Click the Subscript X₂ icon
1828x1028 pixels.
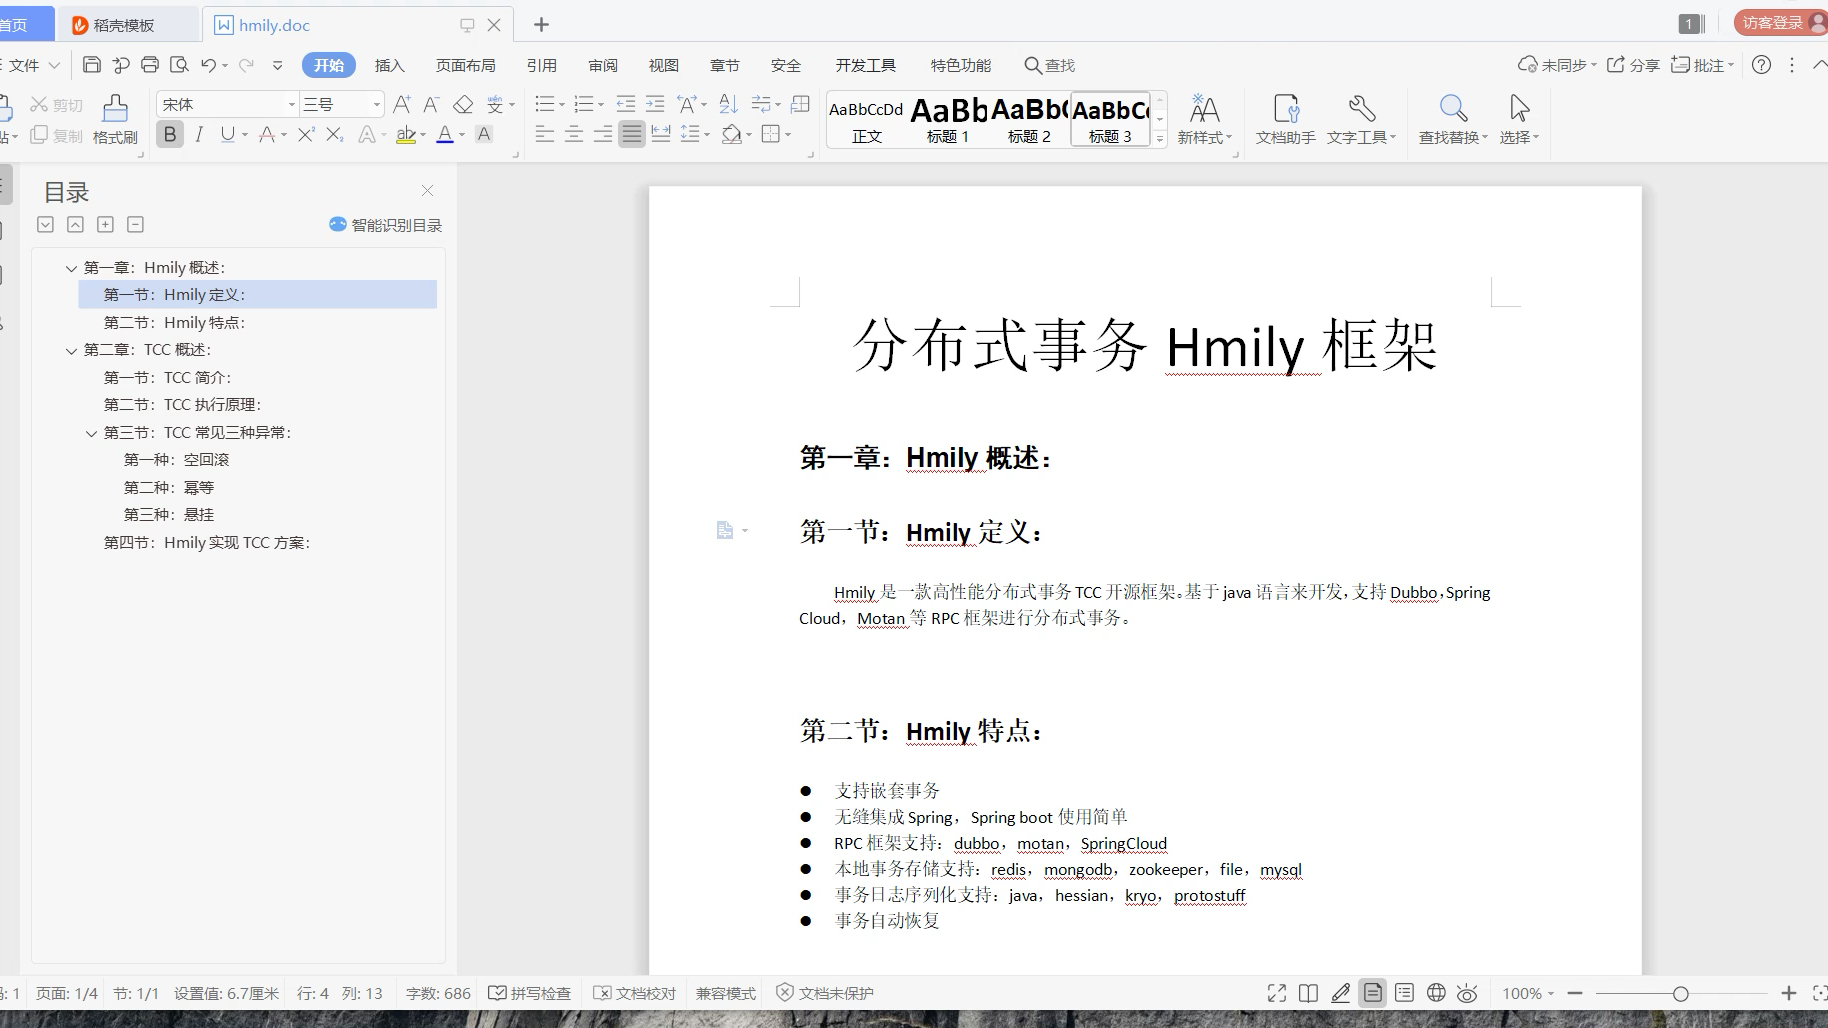pos(335,134)
